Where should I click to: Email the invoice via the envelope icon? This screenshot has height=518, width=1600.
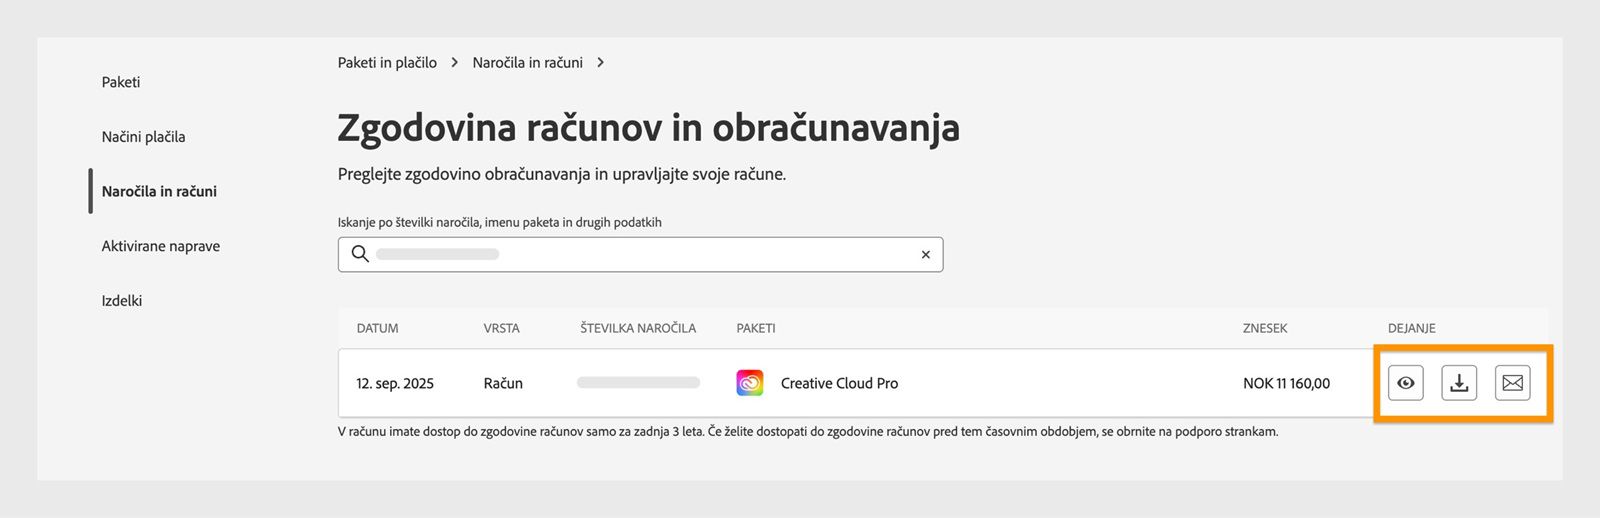point(1512,383)
